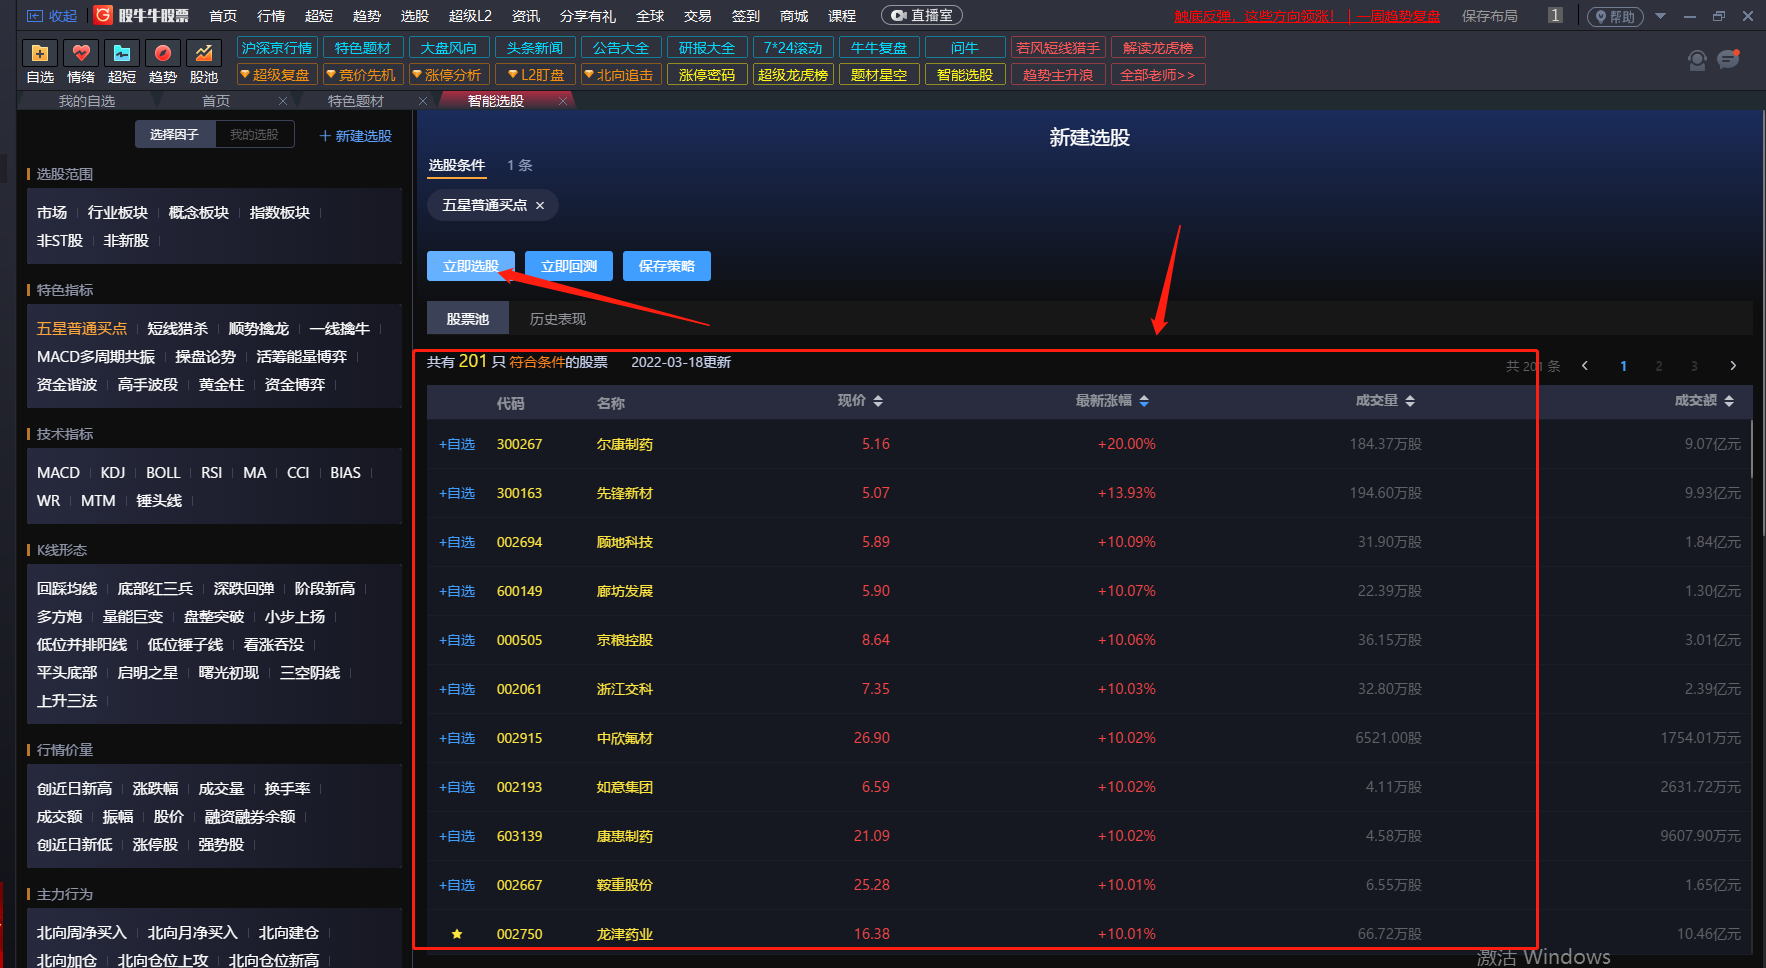Open the 超级L2 menu
The width and height of the screenshot is (1766, 968).
(470, 16)
